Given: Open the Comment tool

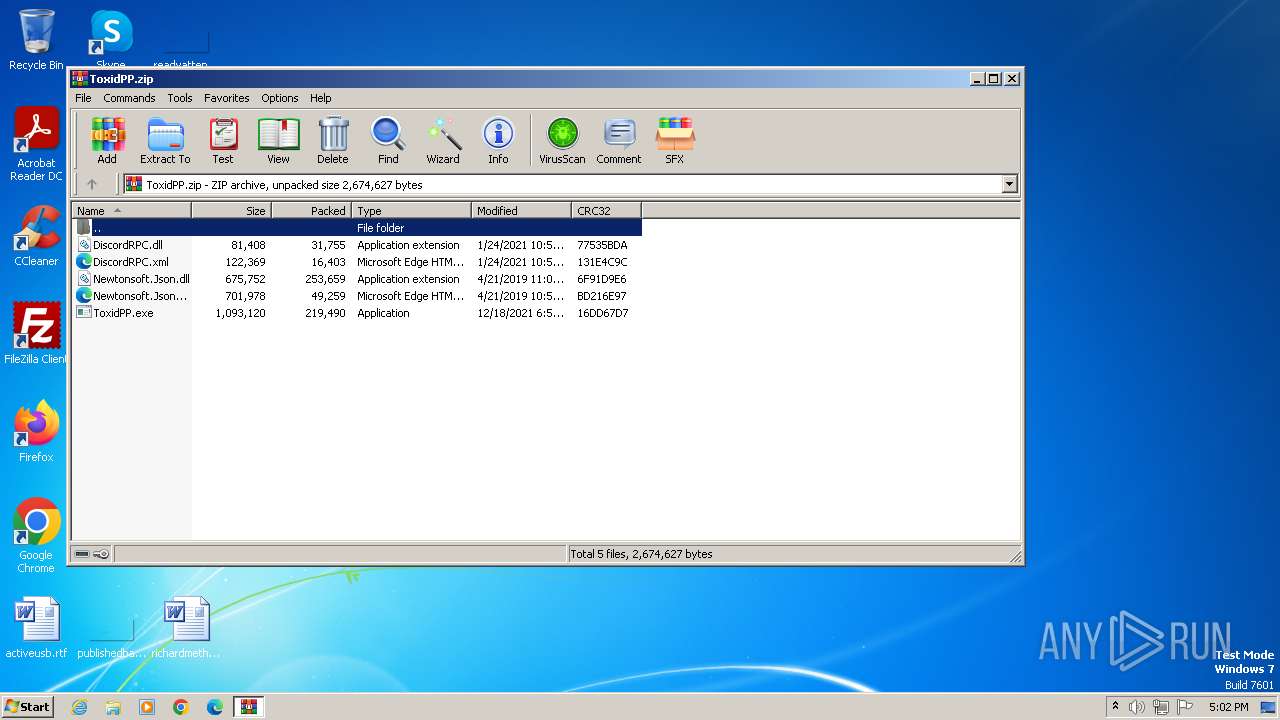Looking at the screenshot, I should coord(619,140).
